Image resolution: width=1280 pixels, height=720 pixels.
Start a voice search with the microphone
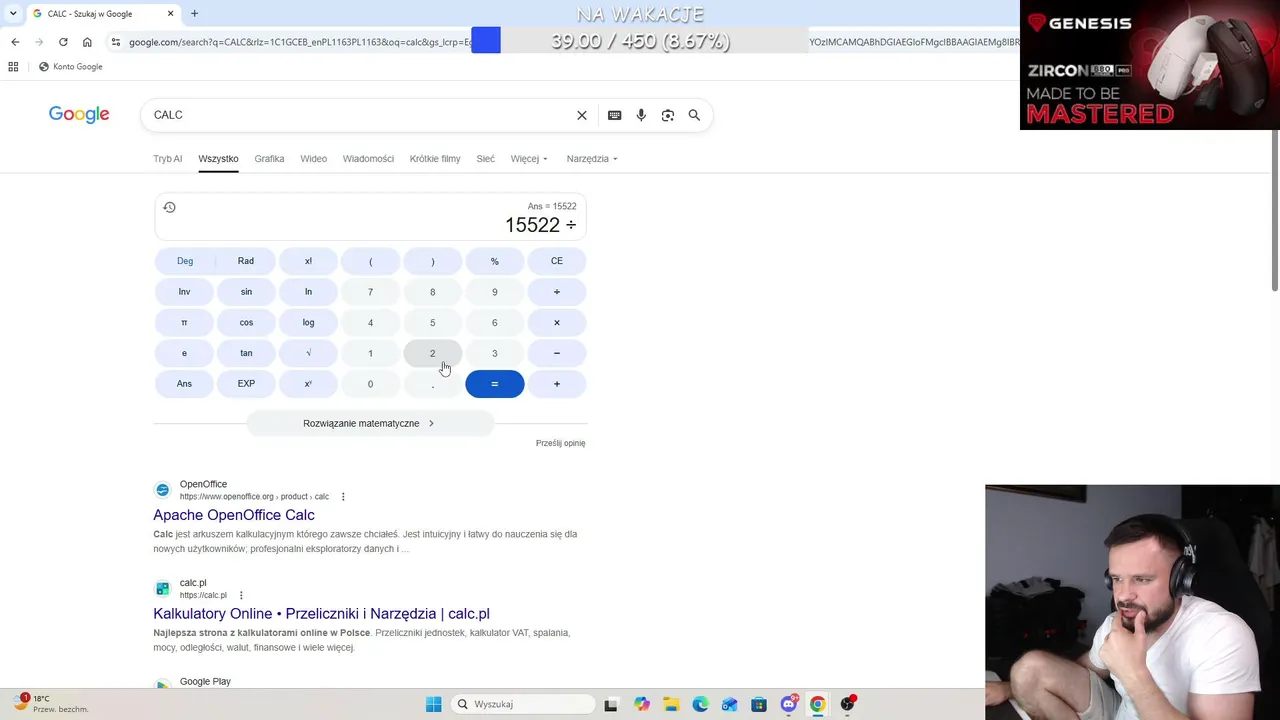click(x=641, y=115)
